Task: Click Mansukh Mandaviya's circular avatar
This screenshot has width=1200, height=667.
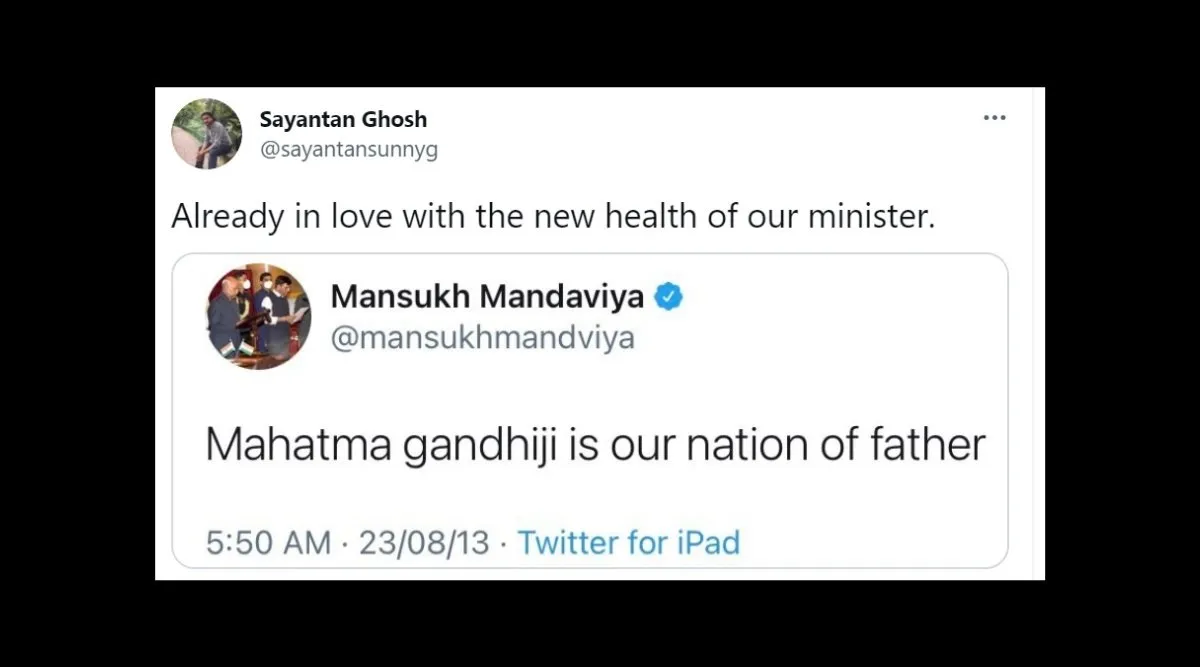Action: tap(259, 317)
